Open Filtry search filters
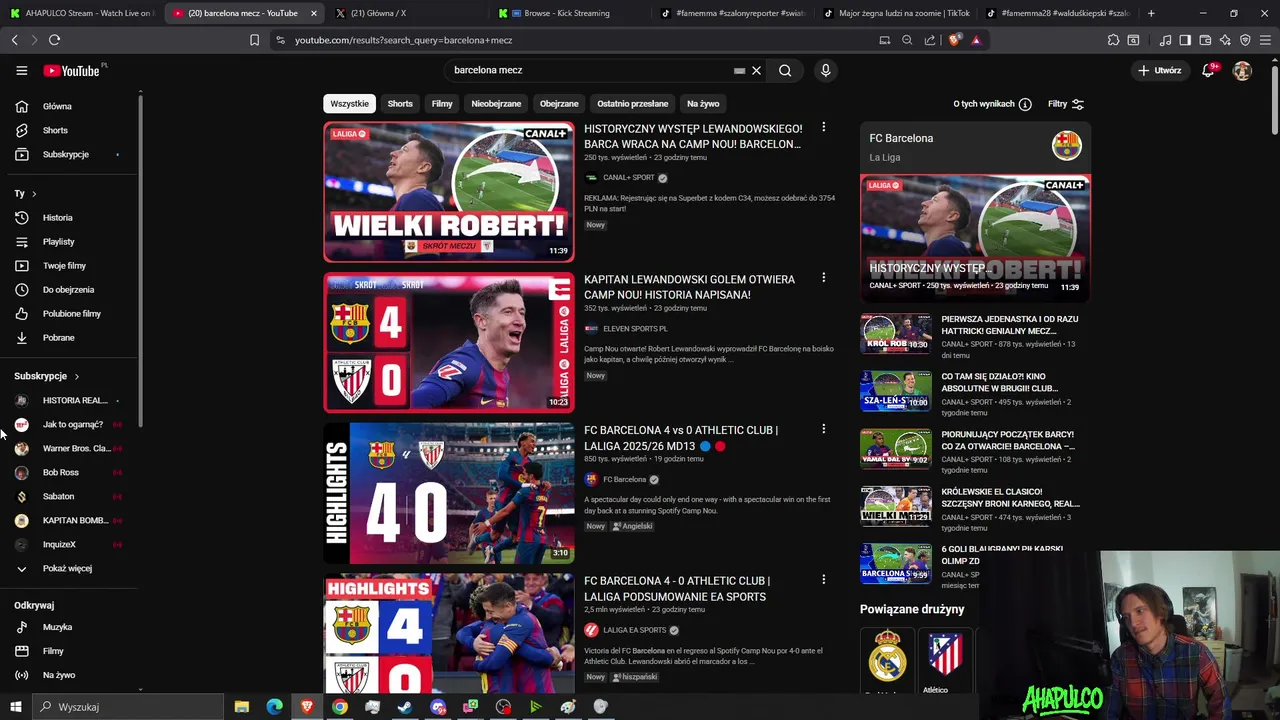The height and width of the screenshot is (720, 1280). 1066,104
